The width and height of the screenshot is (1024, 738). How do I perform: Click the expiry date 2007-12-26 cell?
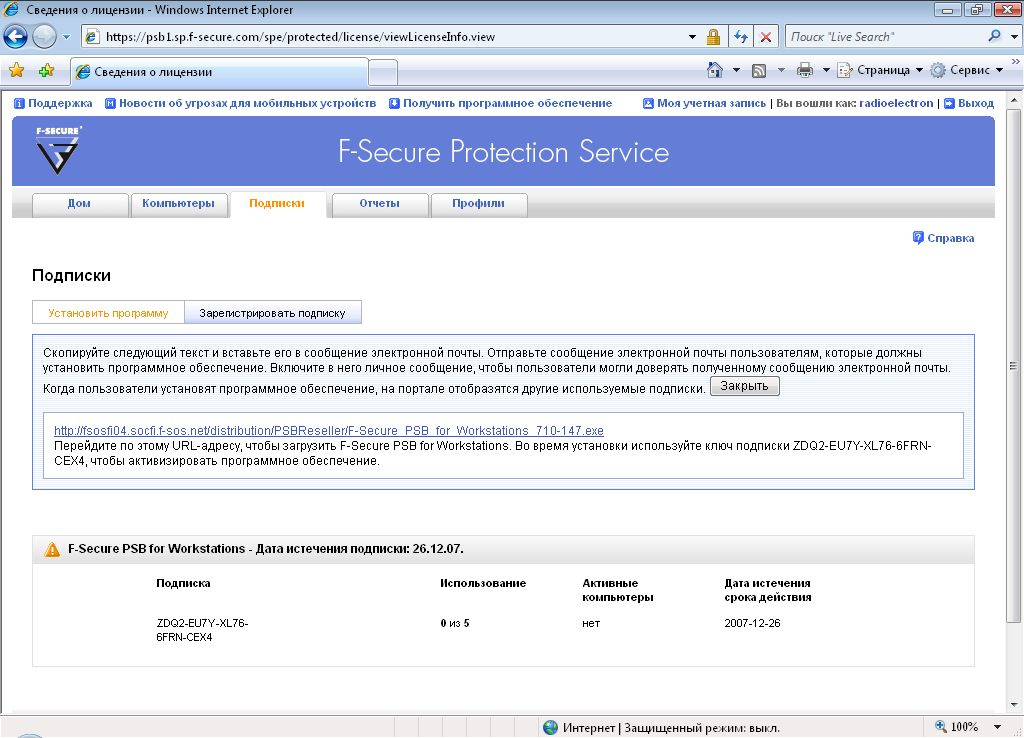[752, 623]
